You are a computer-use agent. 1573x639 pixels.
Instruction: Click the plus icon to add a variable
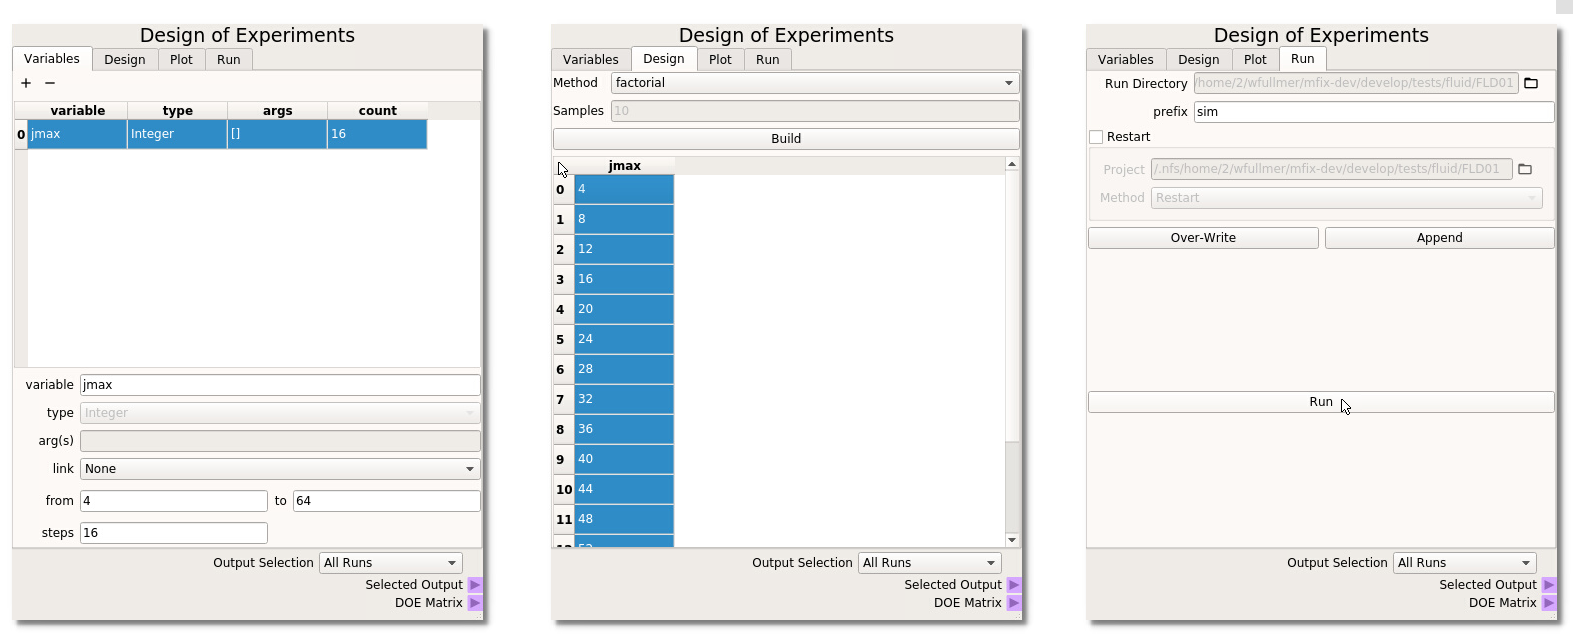pos(26,84)
